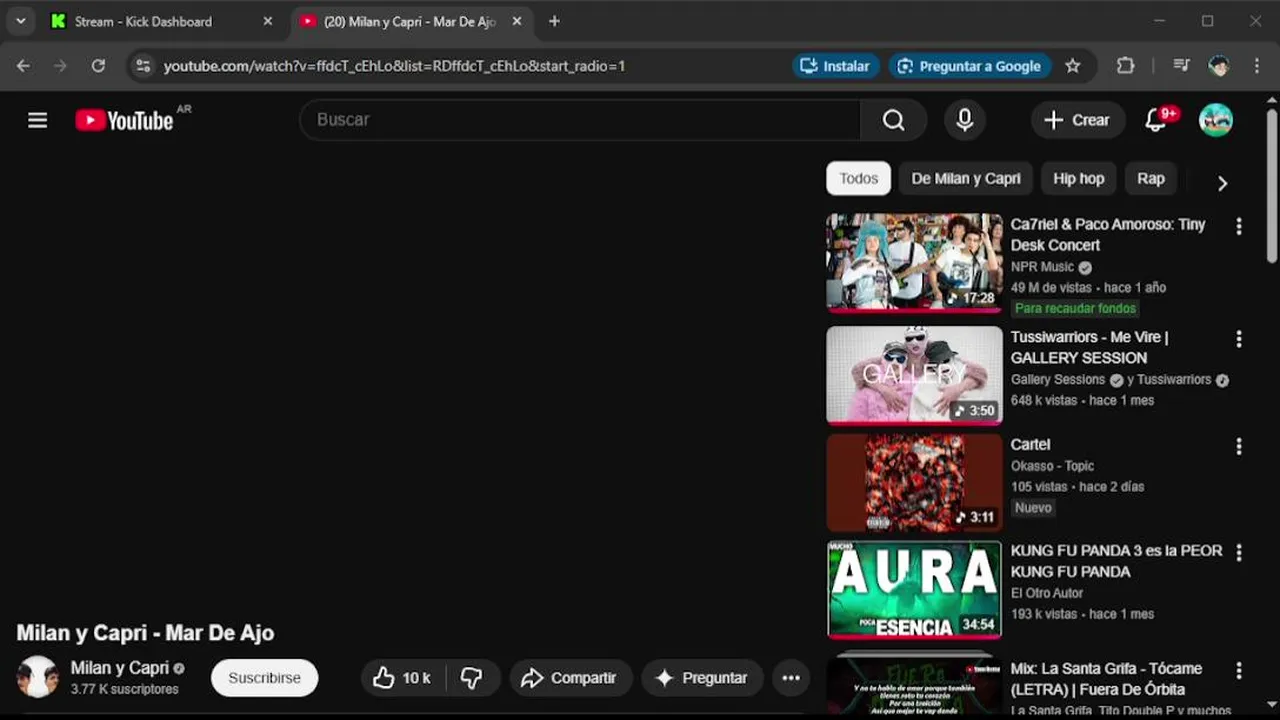1280x720 pixels.
Task: Open Ca7riel & Paco Amoroso: Tiny Desk Concert title
Action: 1108,235
